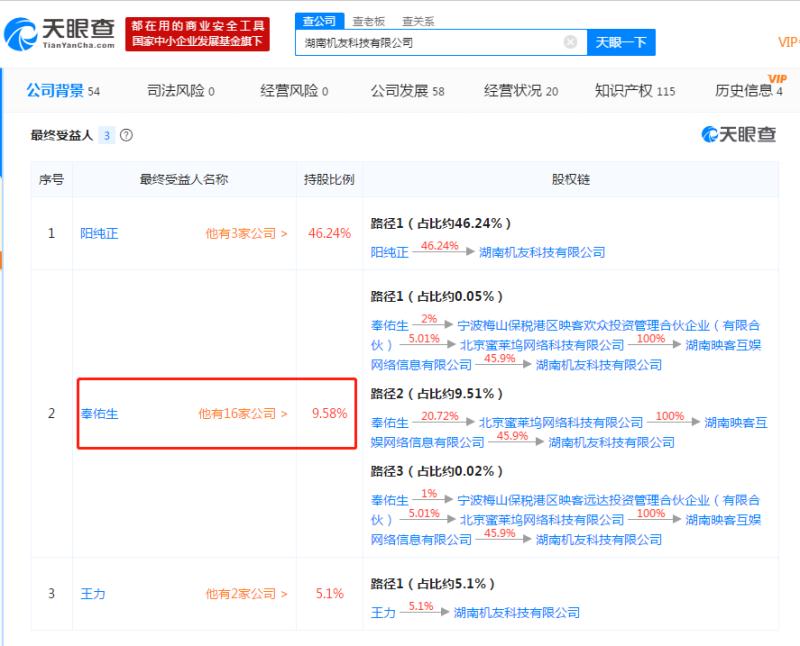Open beneficiary 奉佑生's name link in second row
Screen dimensions: 800x646
99,413
